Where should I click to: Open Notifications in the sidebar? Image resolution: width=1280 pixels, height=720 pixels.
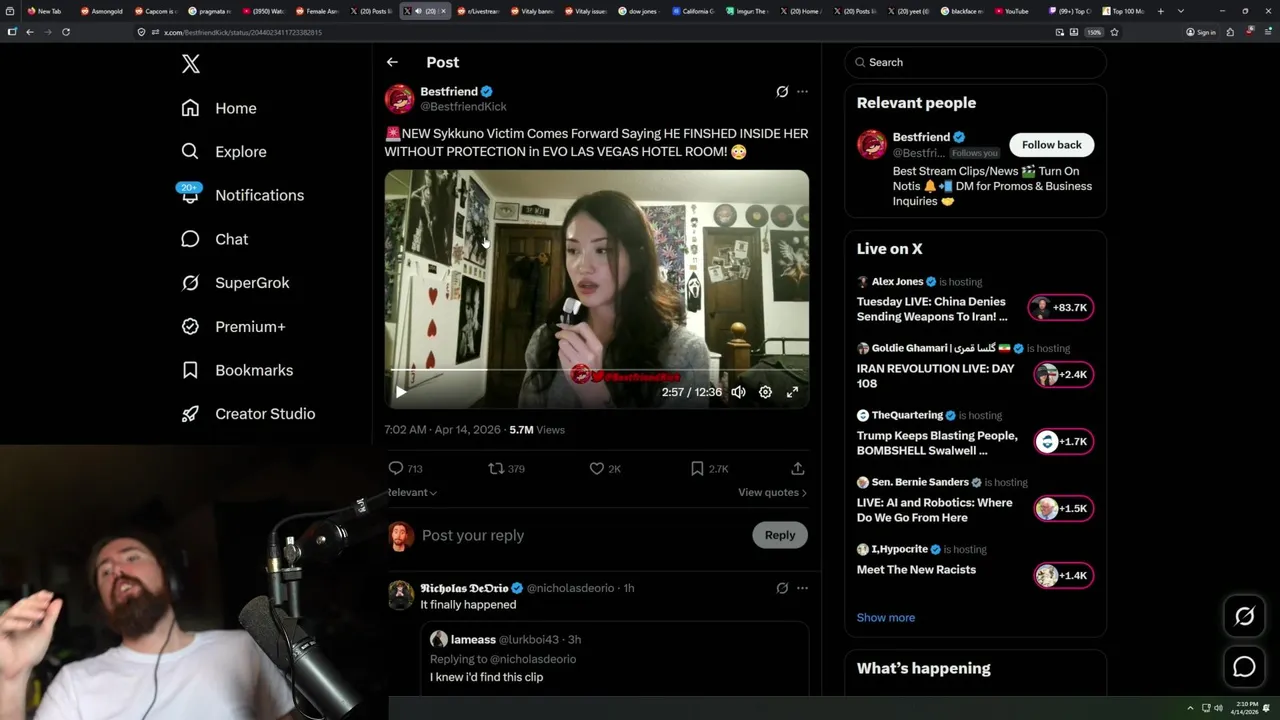pyautogui.click(x=242, y=195)
